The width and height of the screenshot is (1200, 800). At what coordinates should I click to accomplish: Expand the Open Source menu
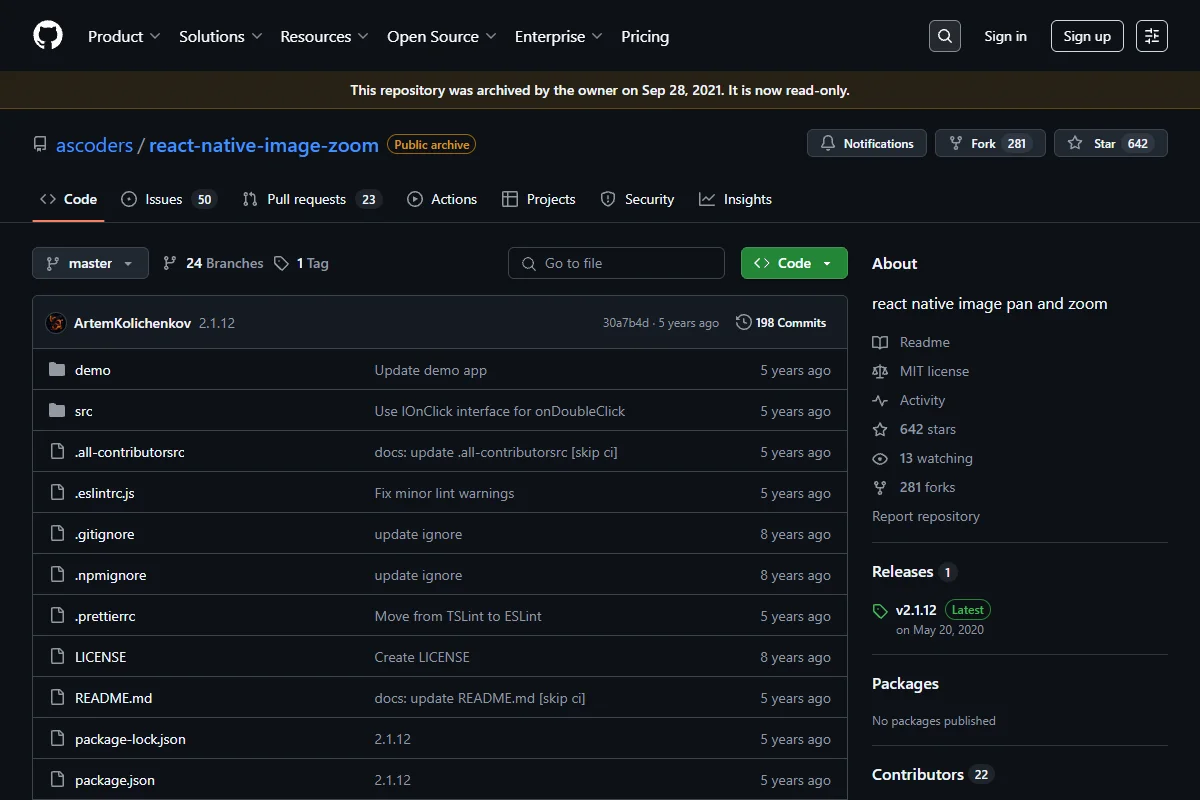coord(442,36)
